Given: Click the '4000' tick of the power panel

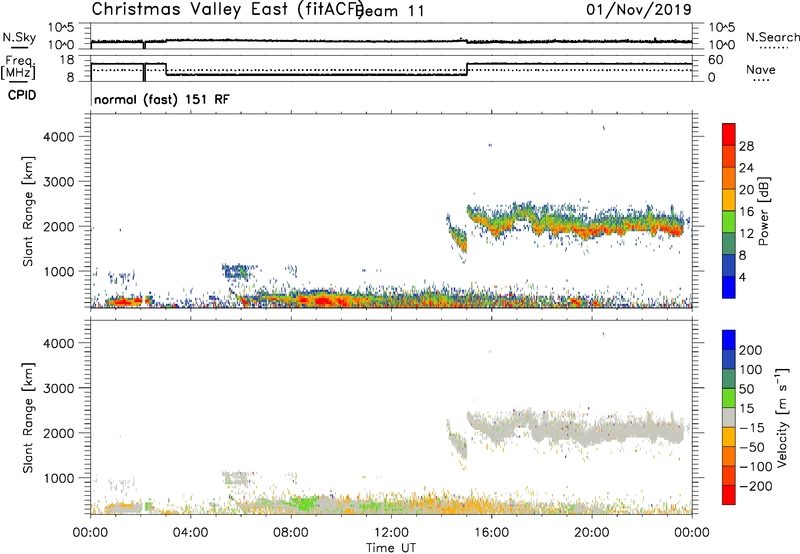Looking at the screenshot, I should (x=59, y=137).
